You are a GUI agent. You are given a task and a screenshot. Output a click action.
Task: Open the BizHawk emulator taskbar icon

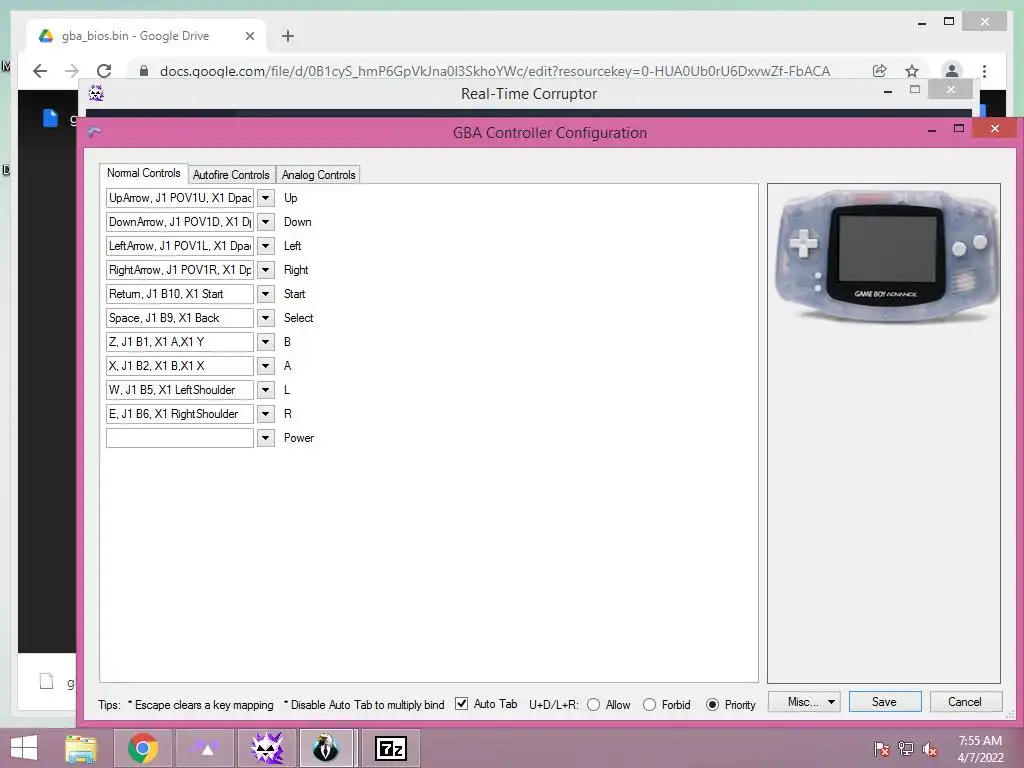325,748
